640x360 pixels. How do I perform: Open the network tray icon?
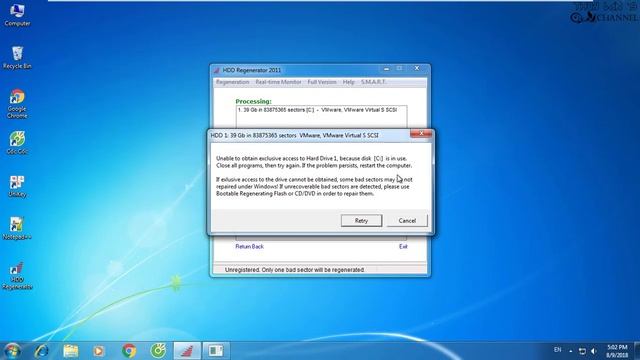(582, 351)
